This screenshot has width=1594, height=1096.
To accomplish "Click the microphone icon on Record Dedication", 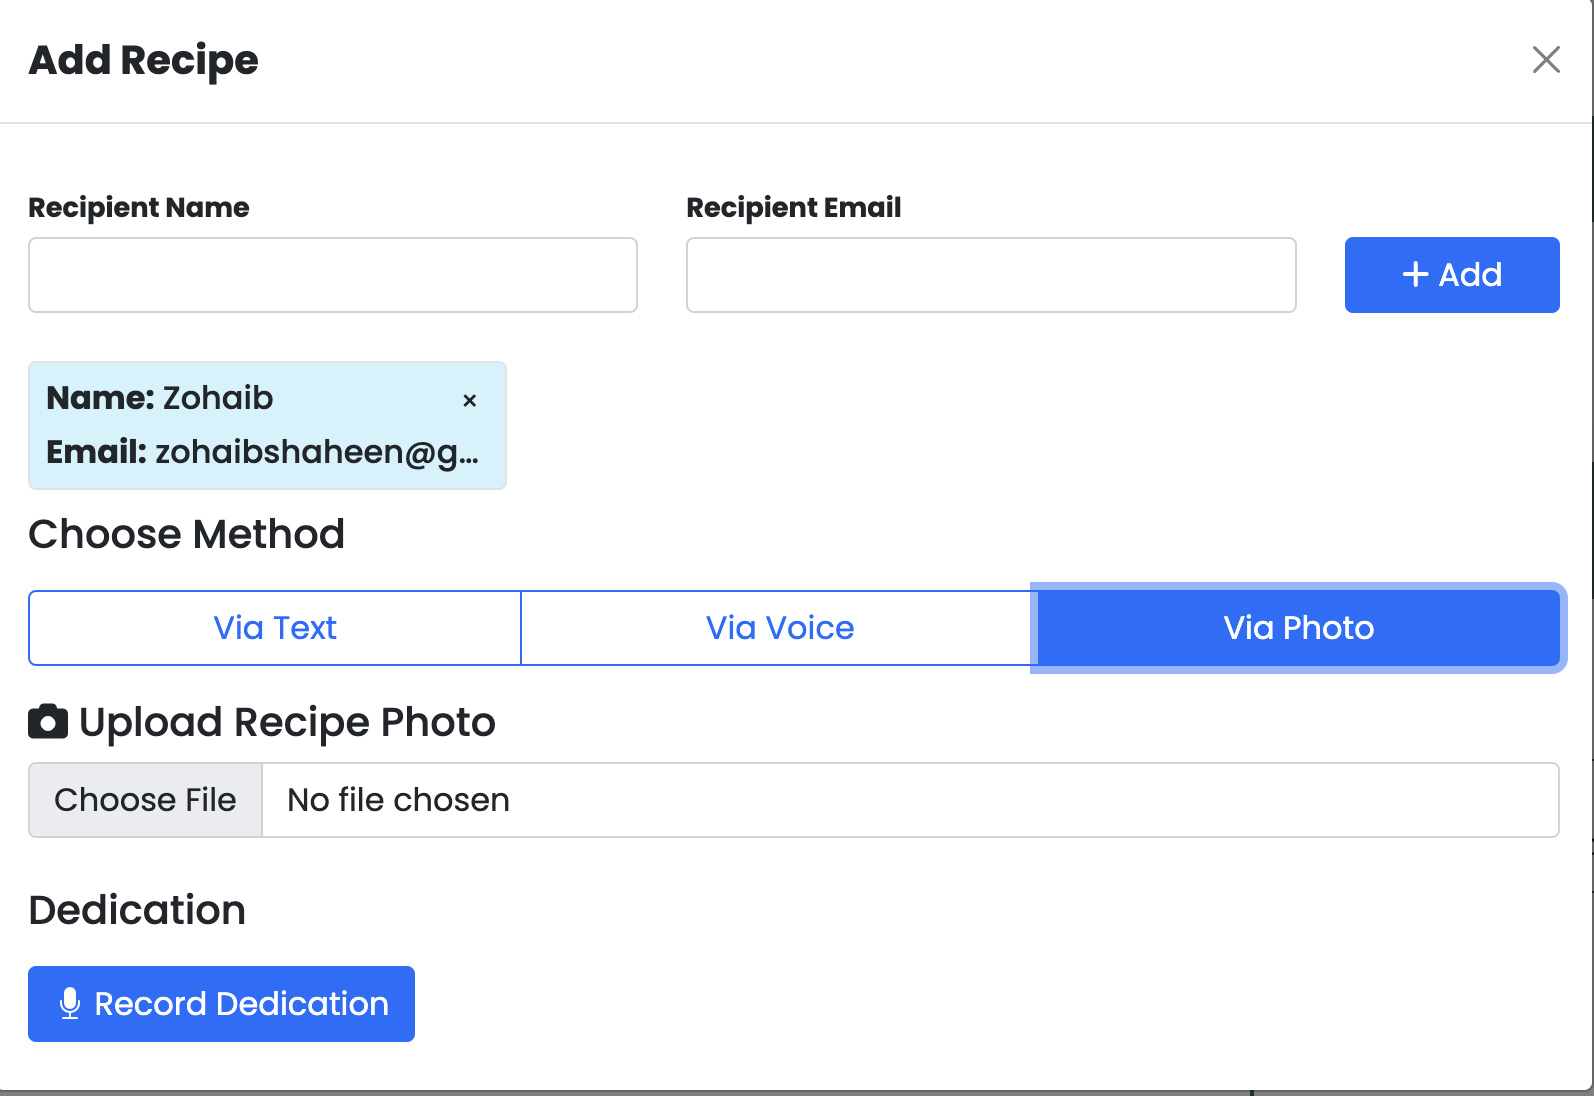I will (70, 1004).
